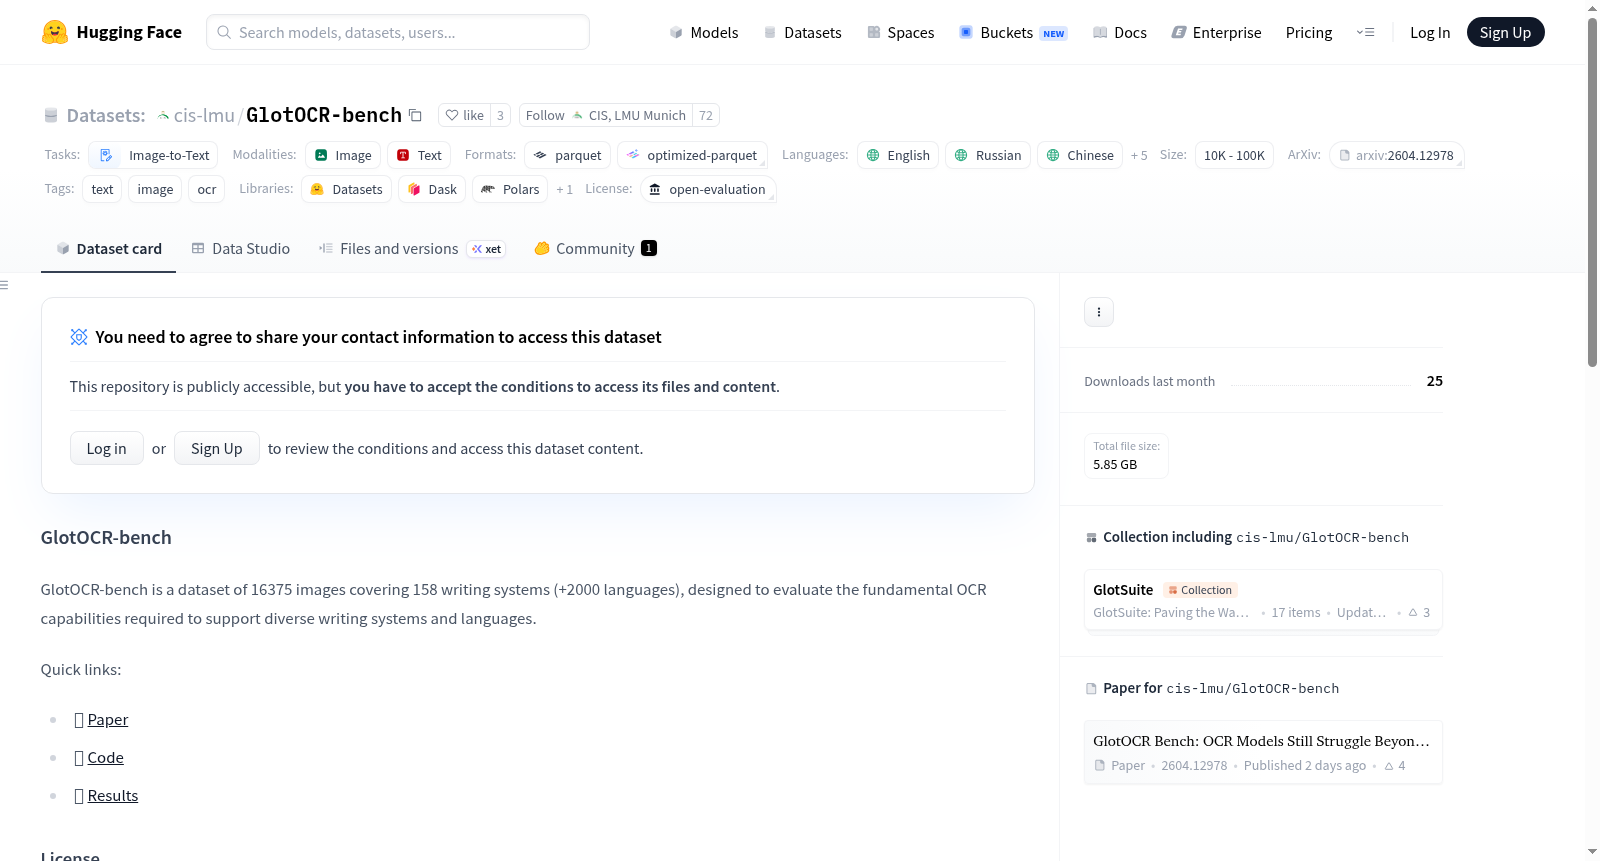
Task: Open the GlotOCR Bench paper card
Action: coord(1263,752)
